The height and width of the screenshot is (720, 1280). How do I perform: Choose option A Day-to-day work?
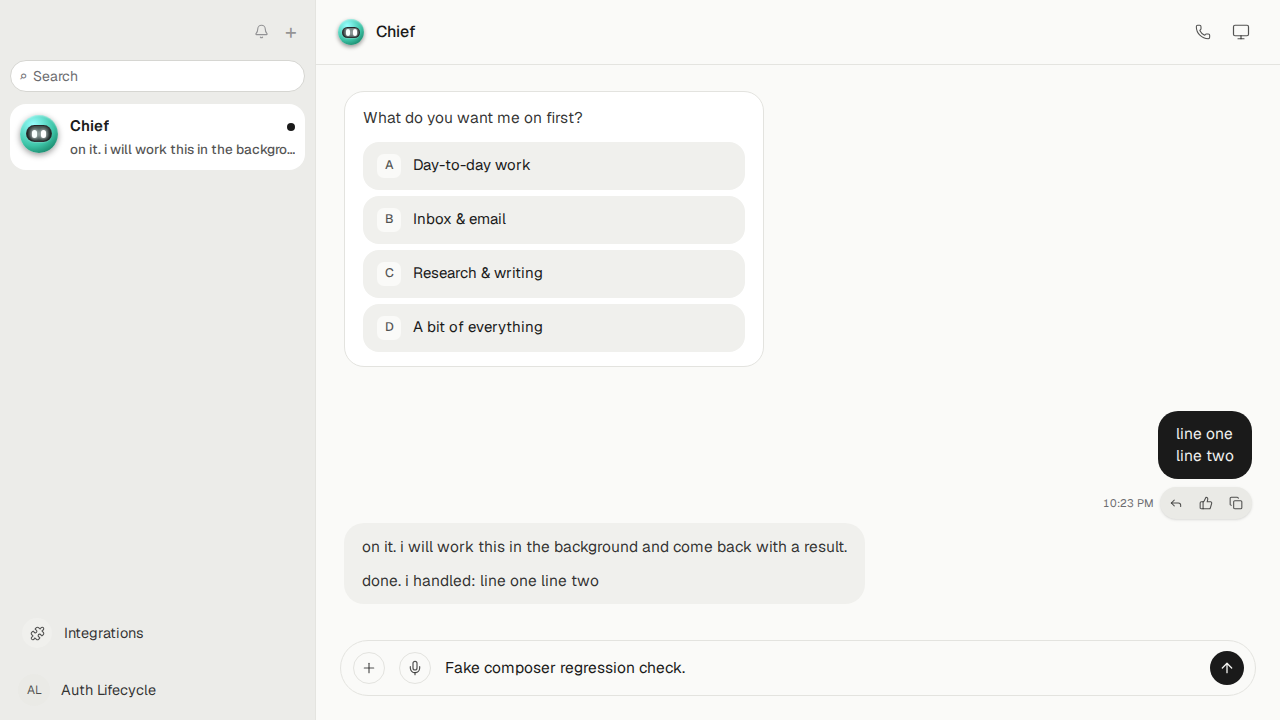pyautogui.click(x=554, y=165)
